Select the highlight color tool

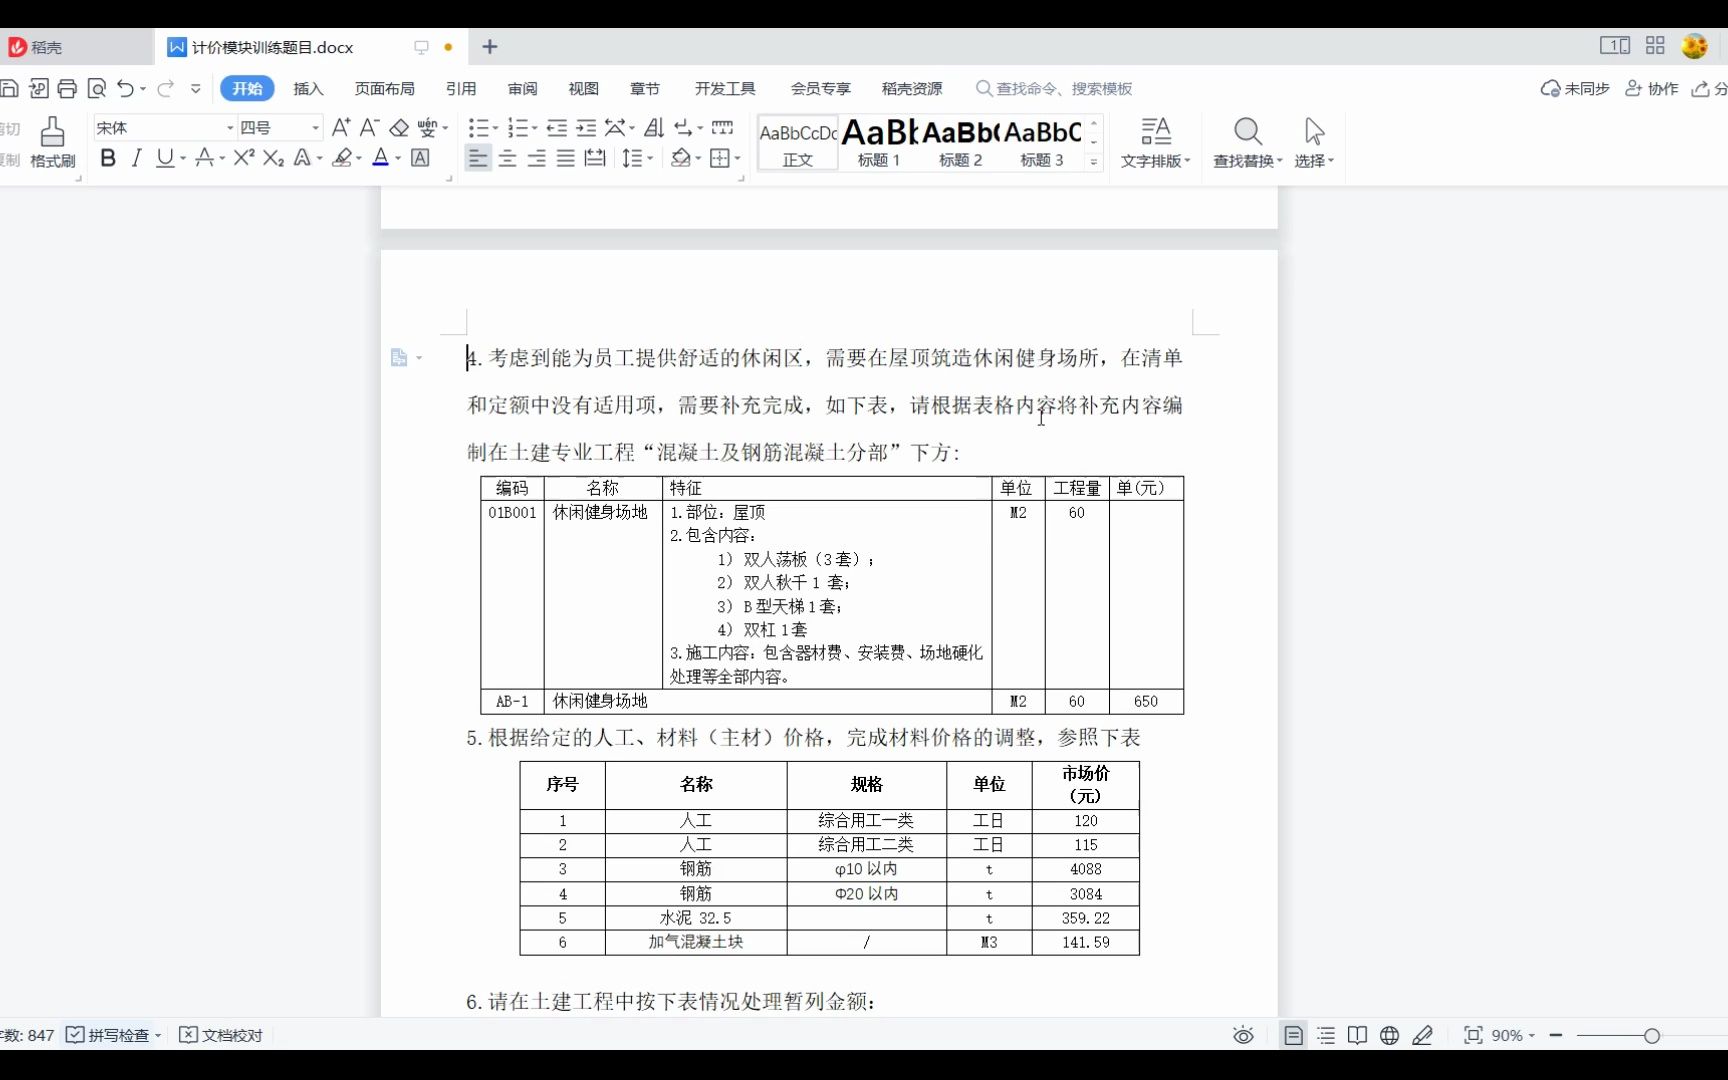click(341, 158)
